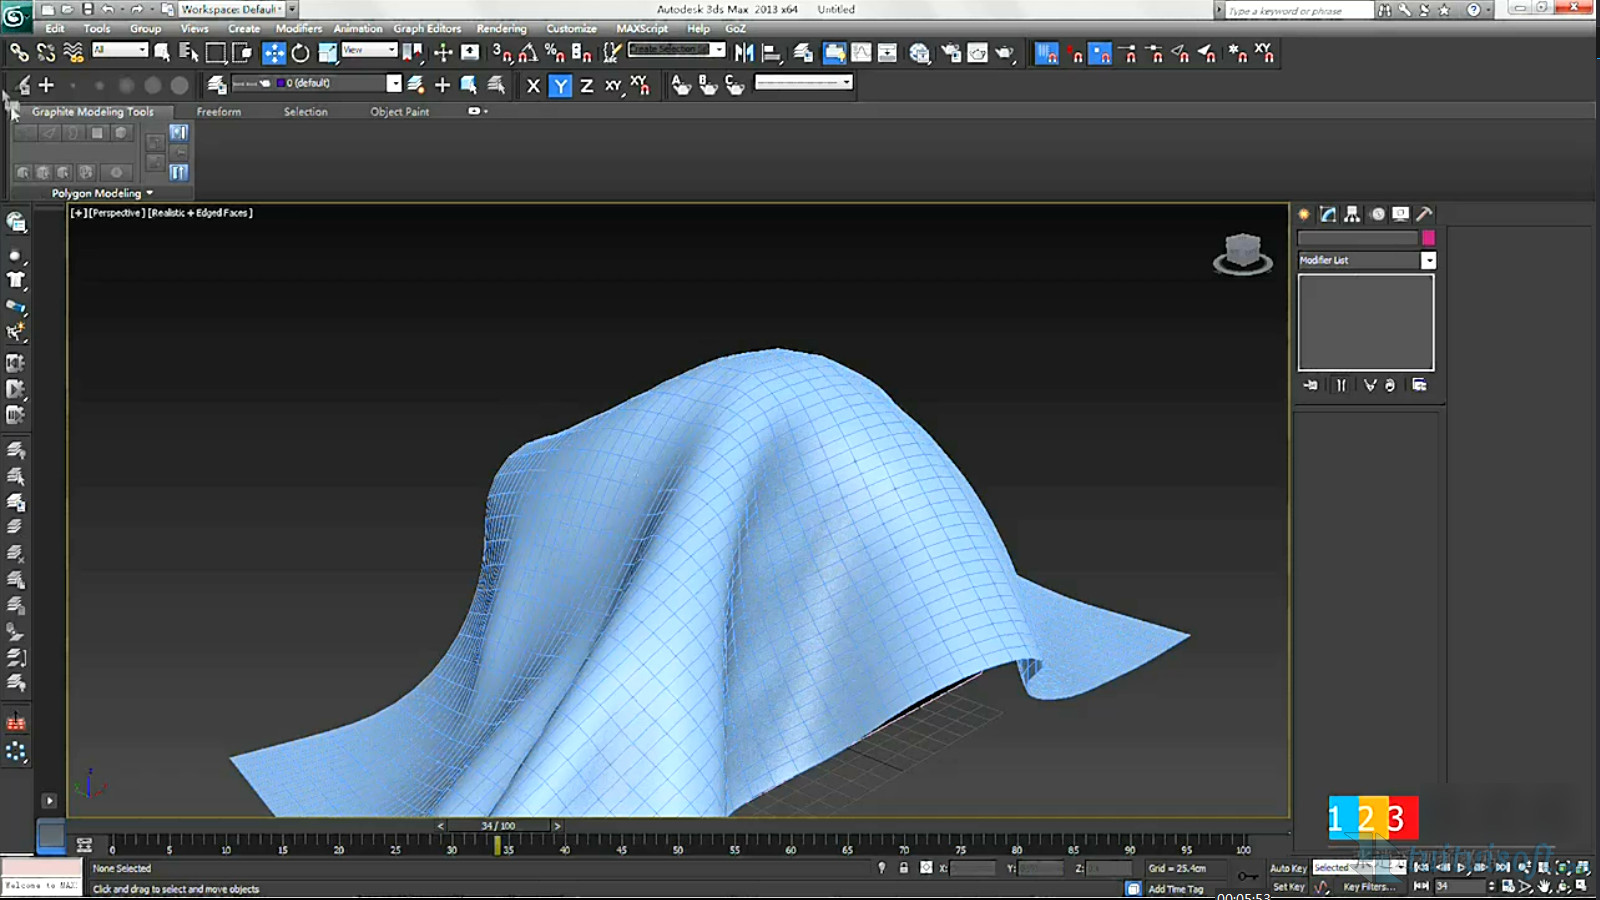
Task: Open the Modifier List dropdown
Action: 1428,260
